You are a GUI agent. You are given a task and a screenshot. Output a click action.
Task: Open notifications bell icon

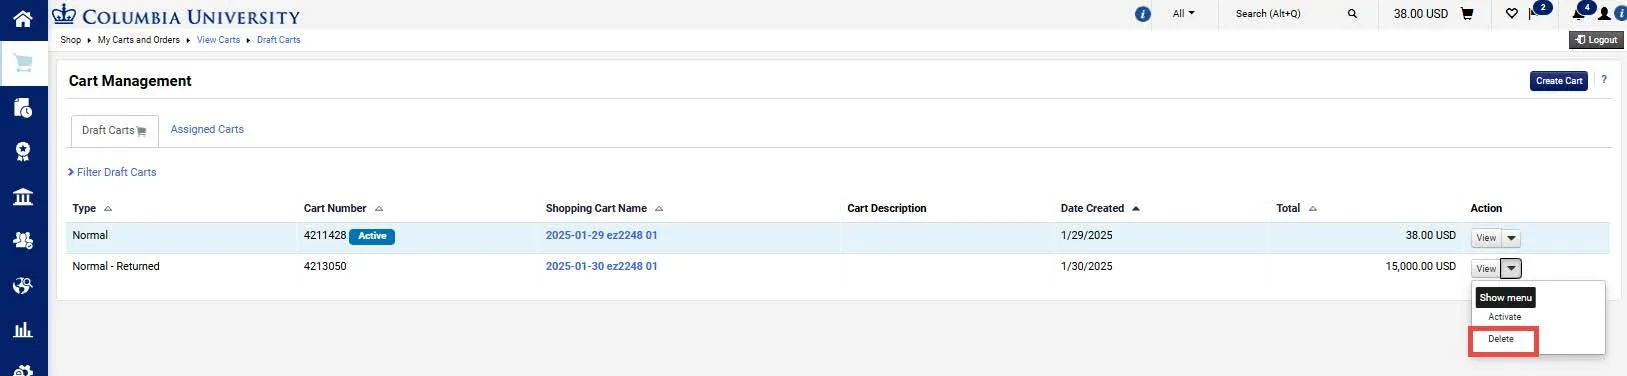tap(1579, 14)
